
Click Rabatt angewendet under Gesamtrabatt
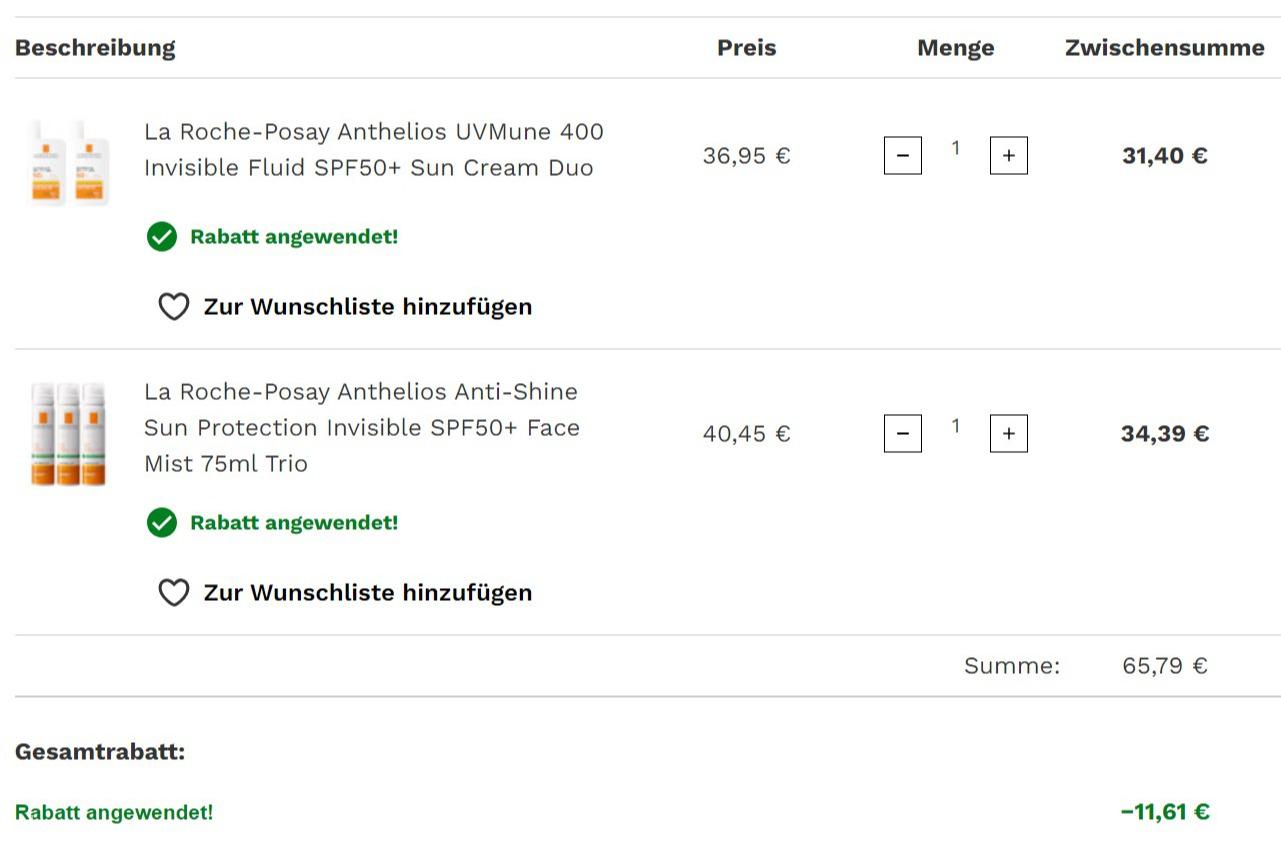(x=114, y=812)
